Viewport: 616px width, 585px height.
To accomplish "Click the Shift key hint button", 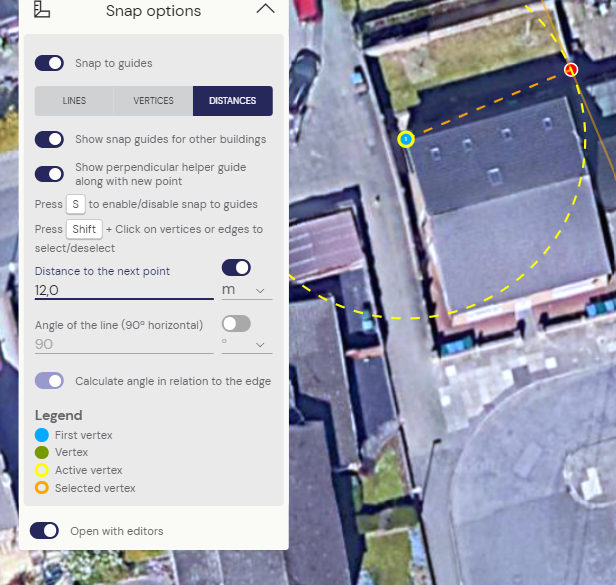I will point(84,229).
